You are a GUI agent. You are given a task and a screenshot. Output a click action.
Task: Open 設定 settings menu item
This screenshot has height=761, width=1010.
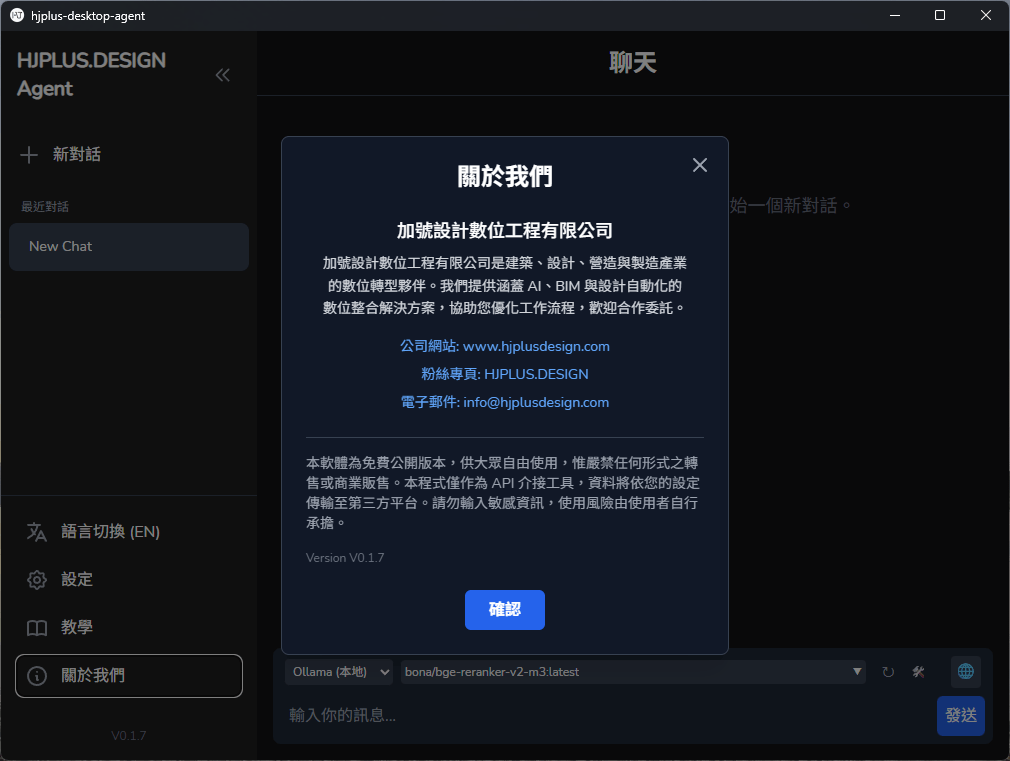[77, 580]
